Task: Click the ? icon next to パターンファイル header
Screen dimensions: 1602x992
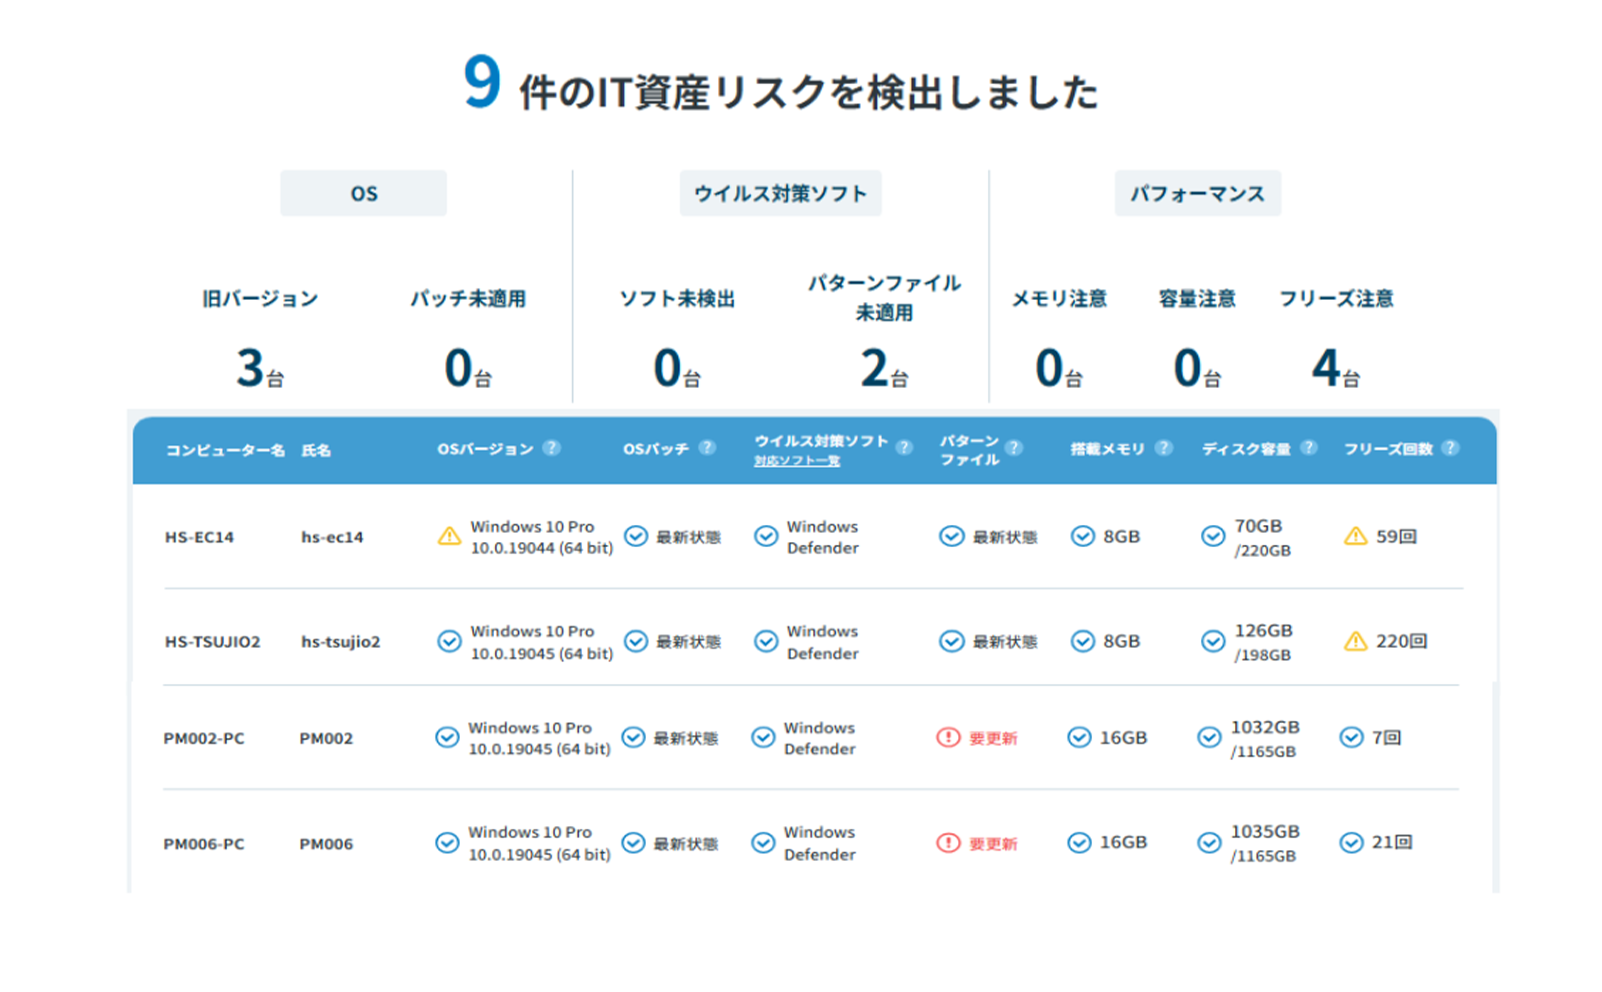Action: [x=1016, y=448]
